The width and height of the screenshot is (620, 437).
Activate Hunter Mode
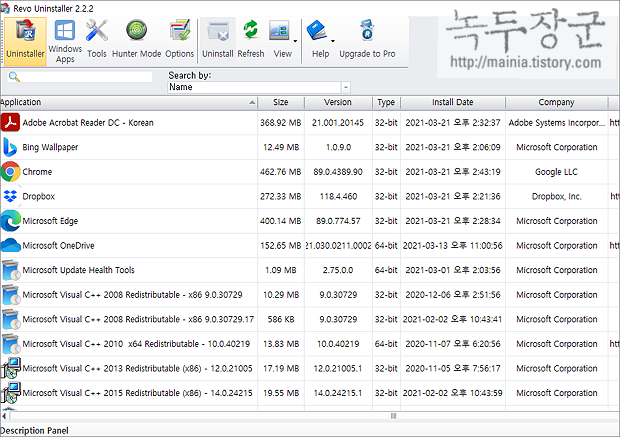(136, 40)
